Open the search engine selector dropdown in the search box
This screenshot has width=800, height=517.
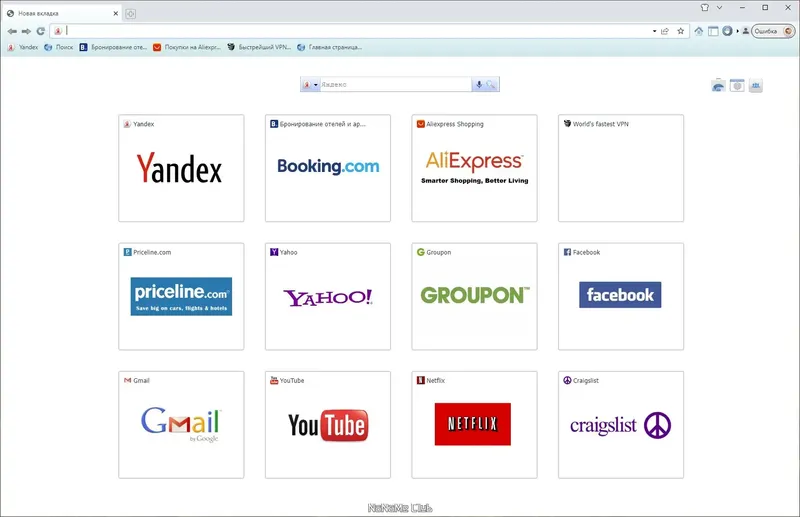tap(310, 85)
